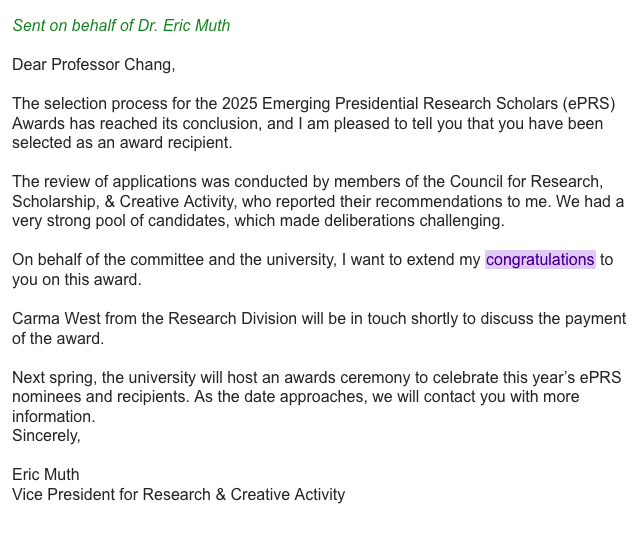
Task: Click the name "Carma West"
Action: [x=56, y=319]
